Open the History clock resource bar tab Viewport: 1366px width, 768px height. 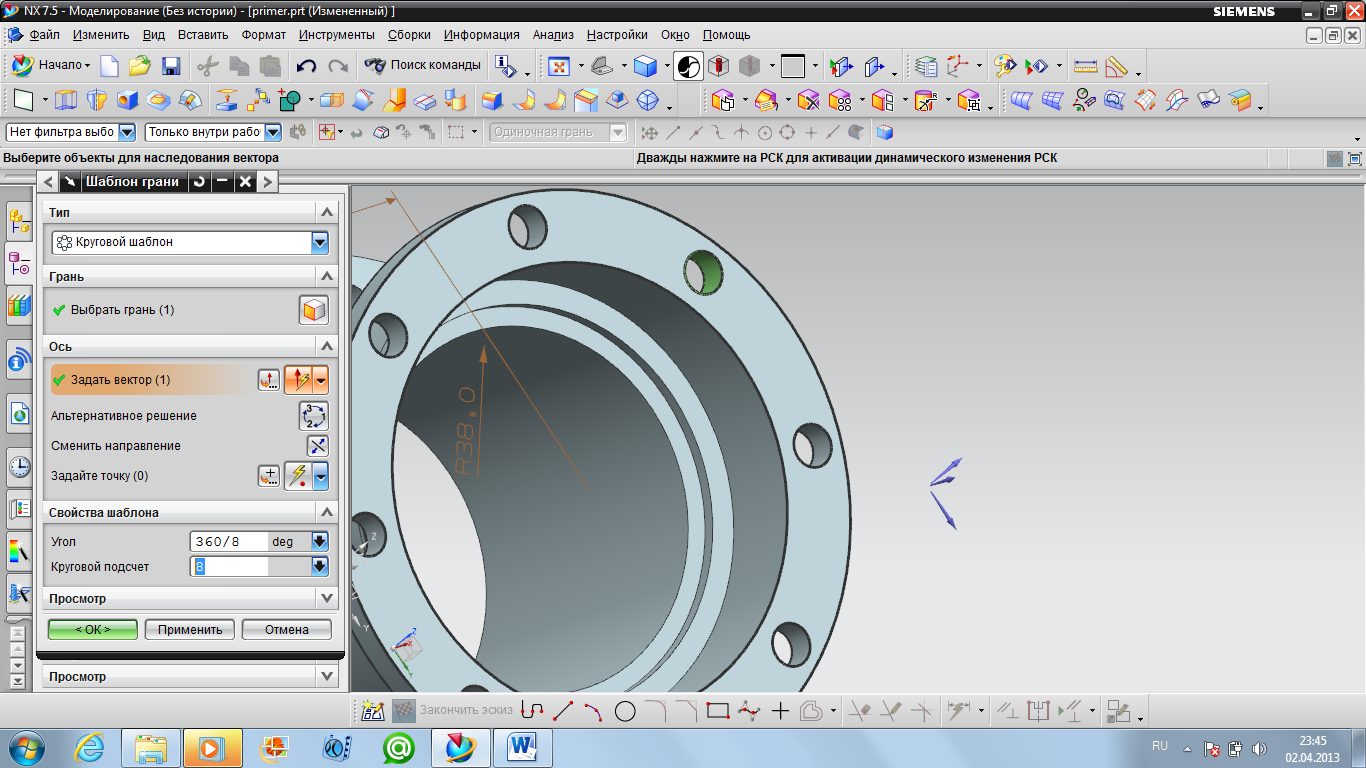tap(19, 465)
